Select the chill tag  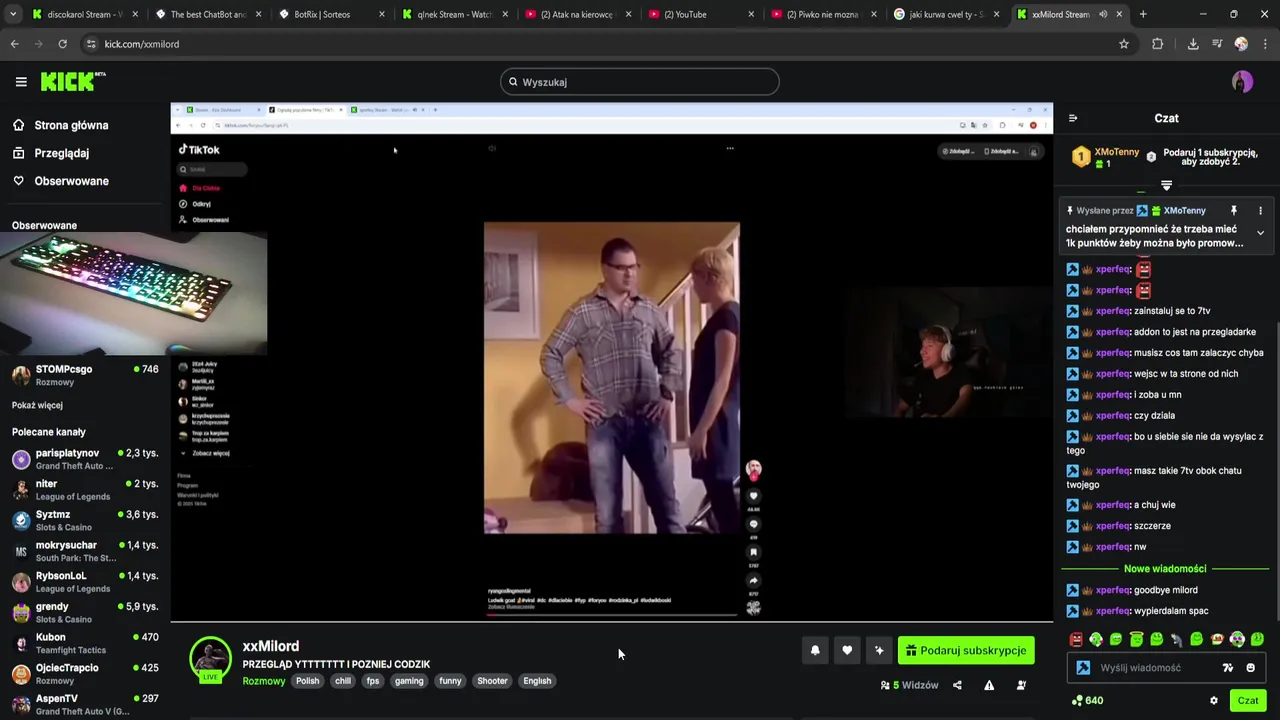click(x=343, y=681)
